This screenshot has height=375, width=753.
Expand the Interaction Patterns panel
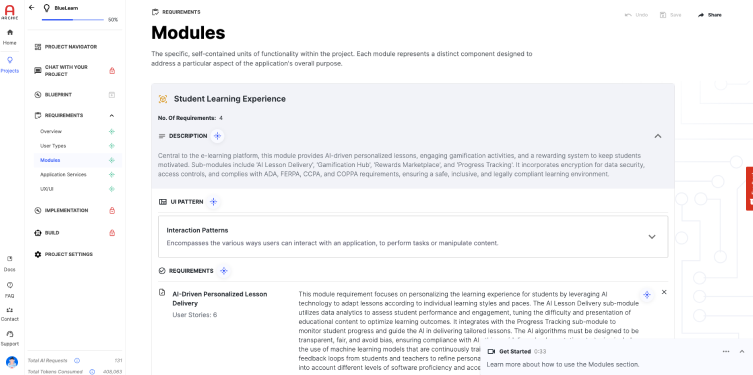(x=652, y=237)
